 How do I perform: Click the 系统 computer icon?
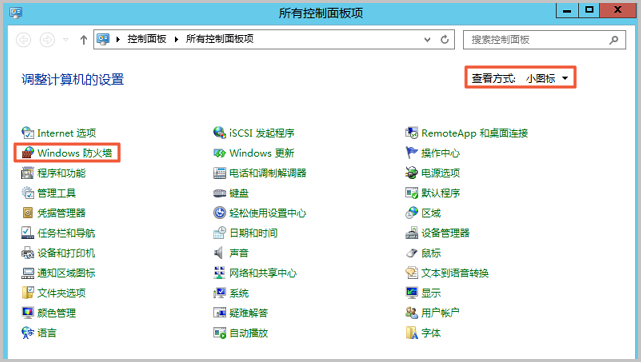click(220, 293)
